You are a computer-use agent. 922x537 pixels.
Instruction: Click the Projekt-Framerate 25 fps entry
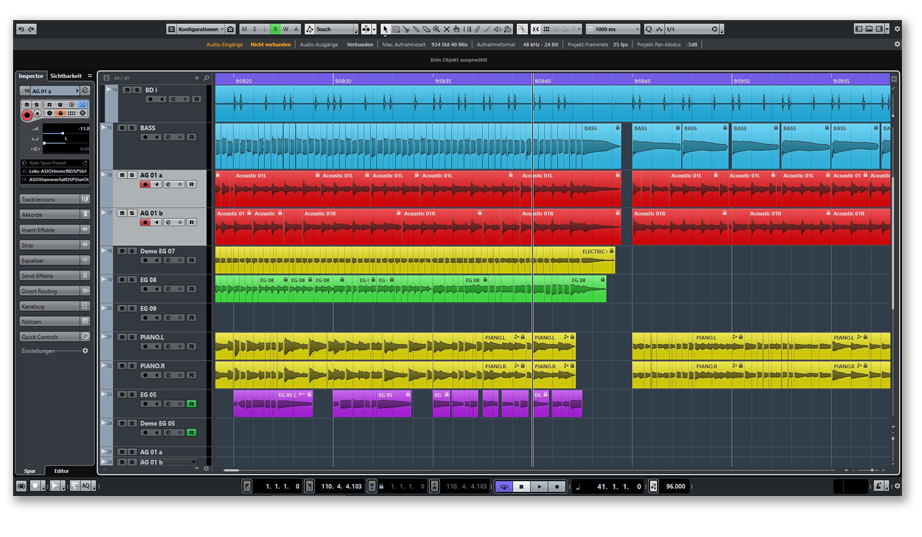597,45
